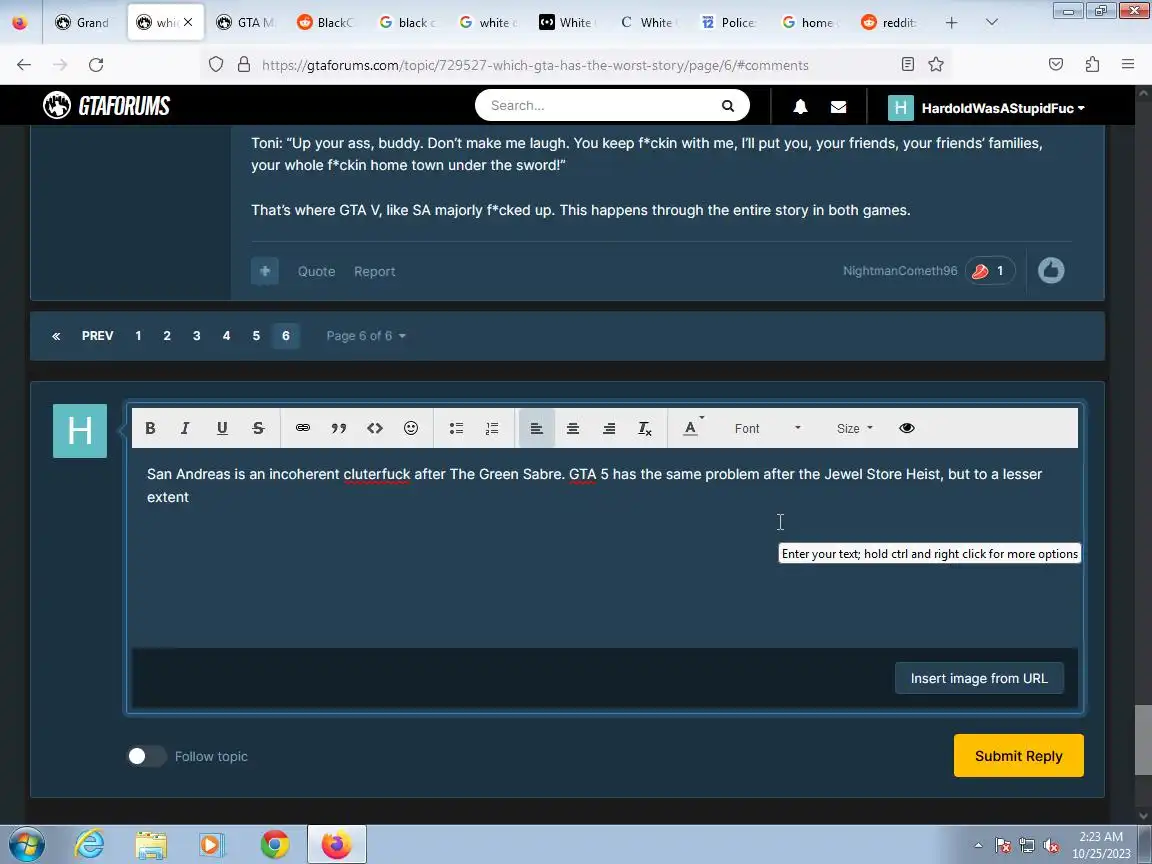Go to page 3 of the topic
This screenshot has height=864, width=1152.
(x=196, y=336)
